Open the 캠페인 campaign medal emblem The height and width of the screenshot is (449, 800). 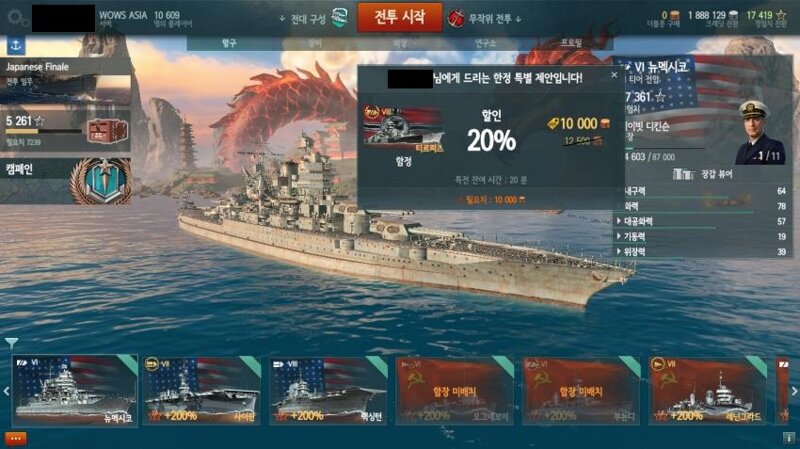102,182
